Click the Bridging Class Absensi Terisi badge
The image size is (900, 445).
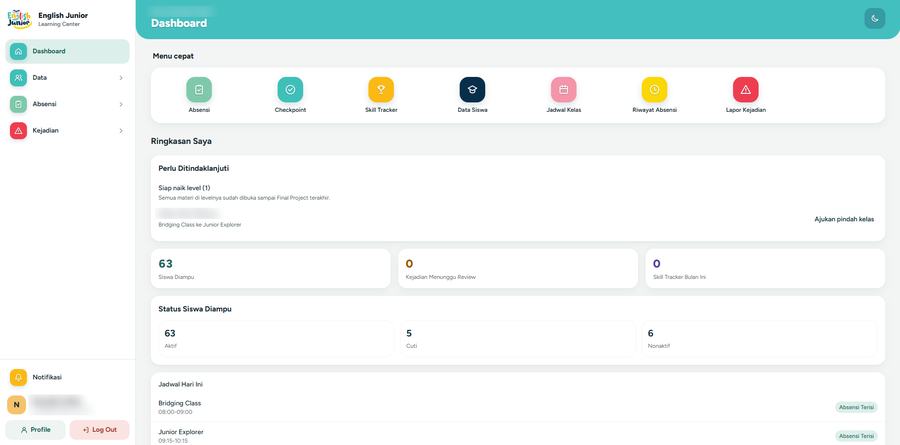pos(856,407)
